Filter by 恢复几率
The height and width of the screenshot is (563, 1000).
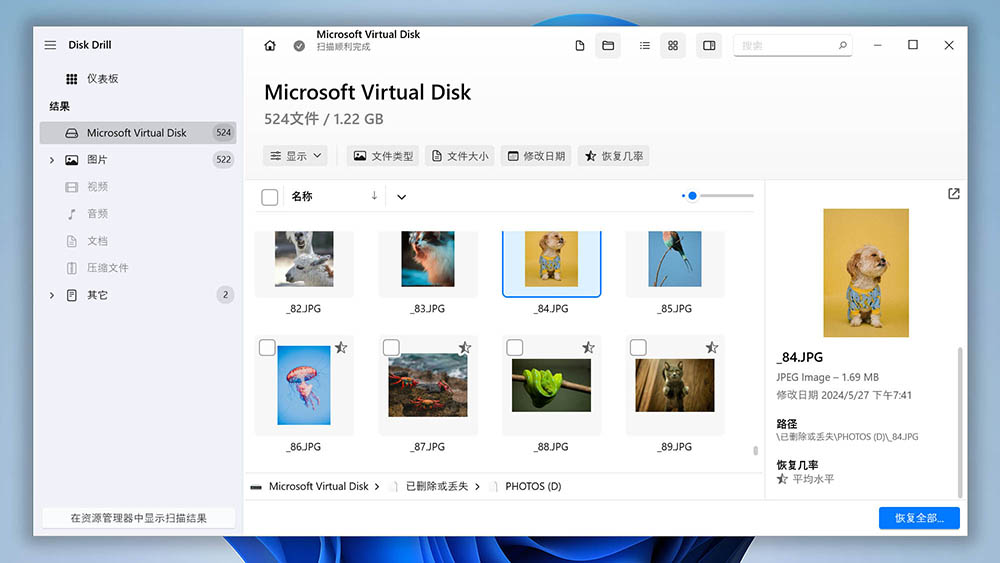[614, 156]
